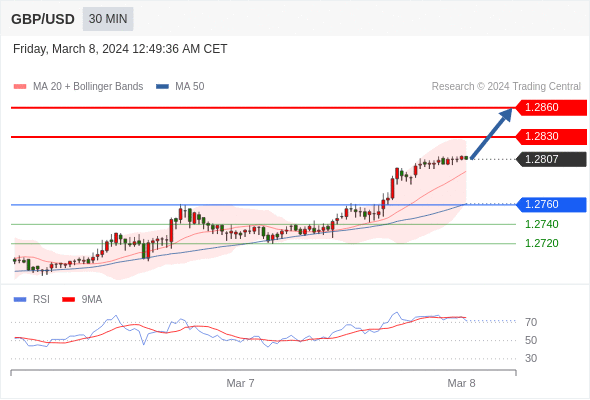
Task: Click the 'MA 20 + Bollinger Bands' legend label
Action: coord(88,87)
